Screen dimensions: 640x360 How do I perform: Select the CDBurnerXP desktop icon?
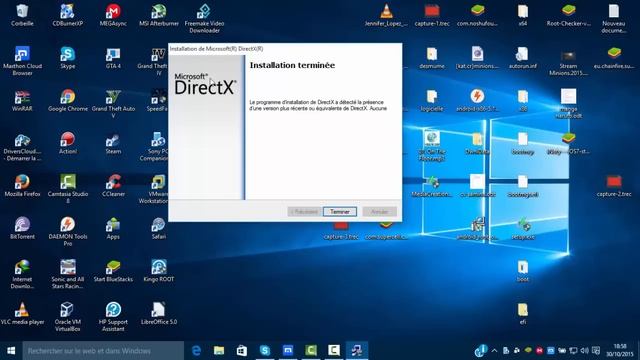coord(68,15)
